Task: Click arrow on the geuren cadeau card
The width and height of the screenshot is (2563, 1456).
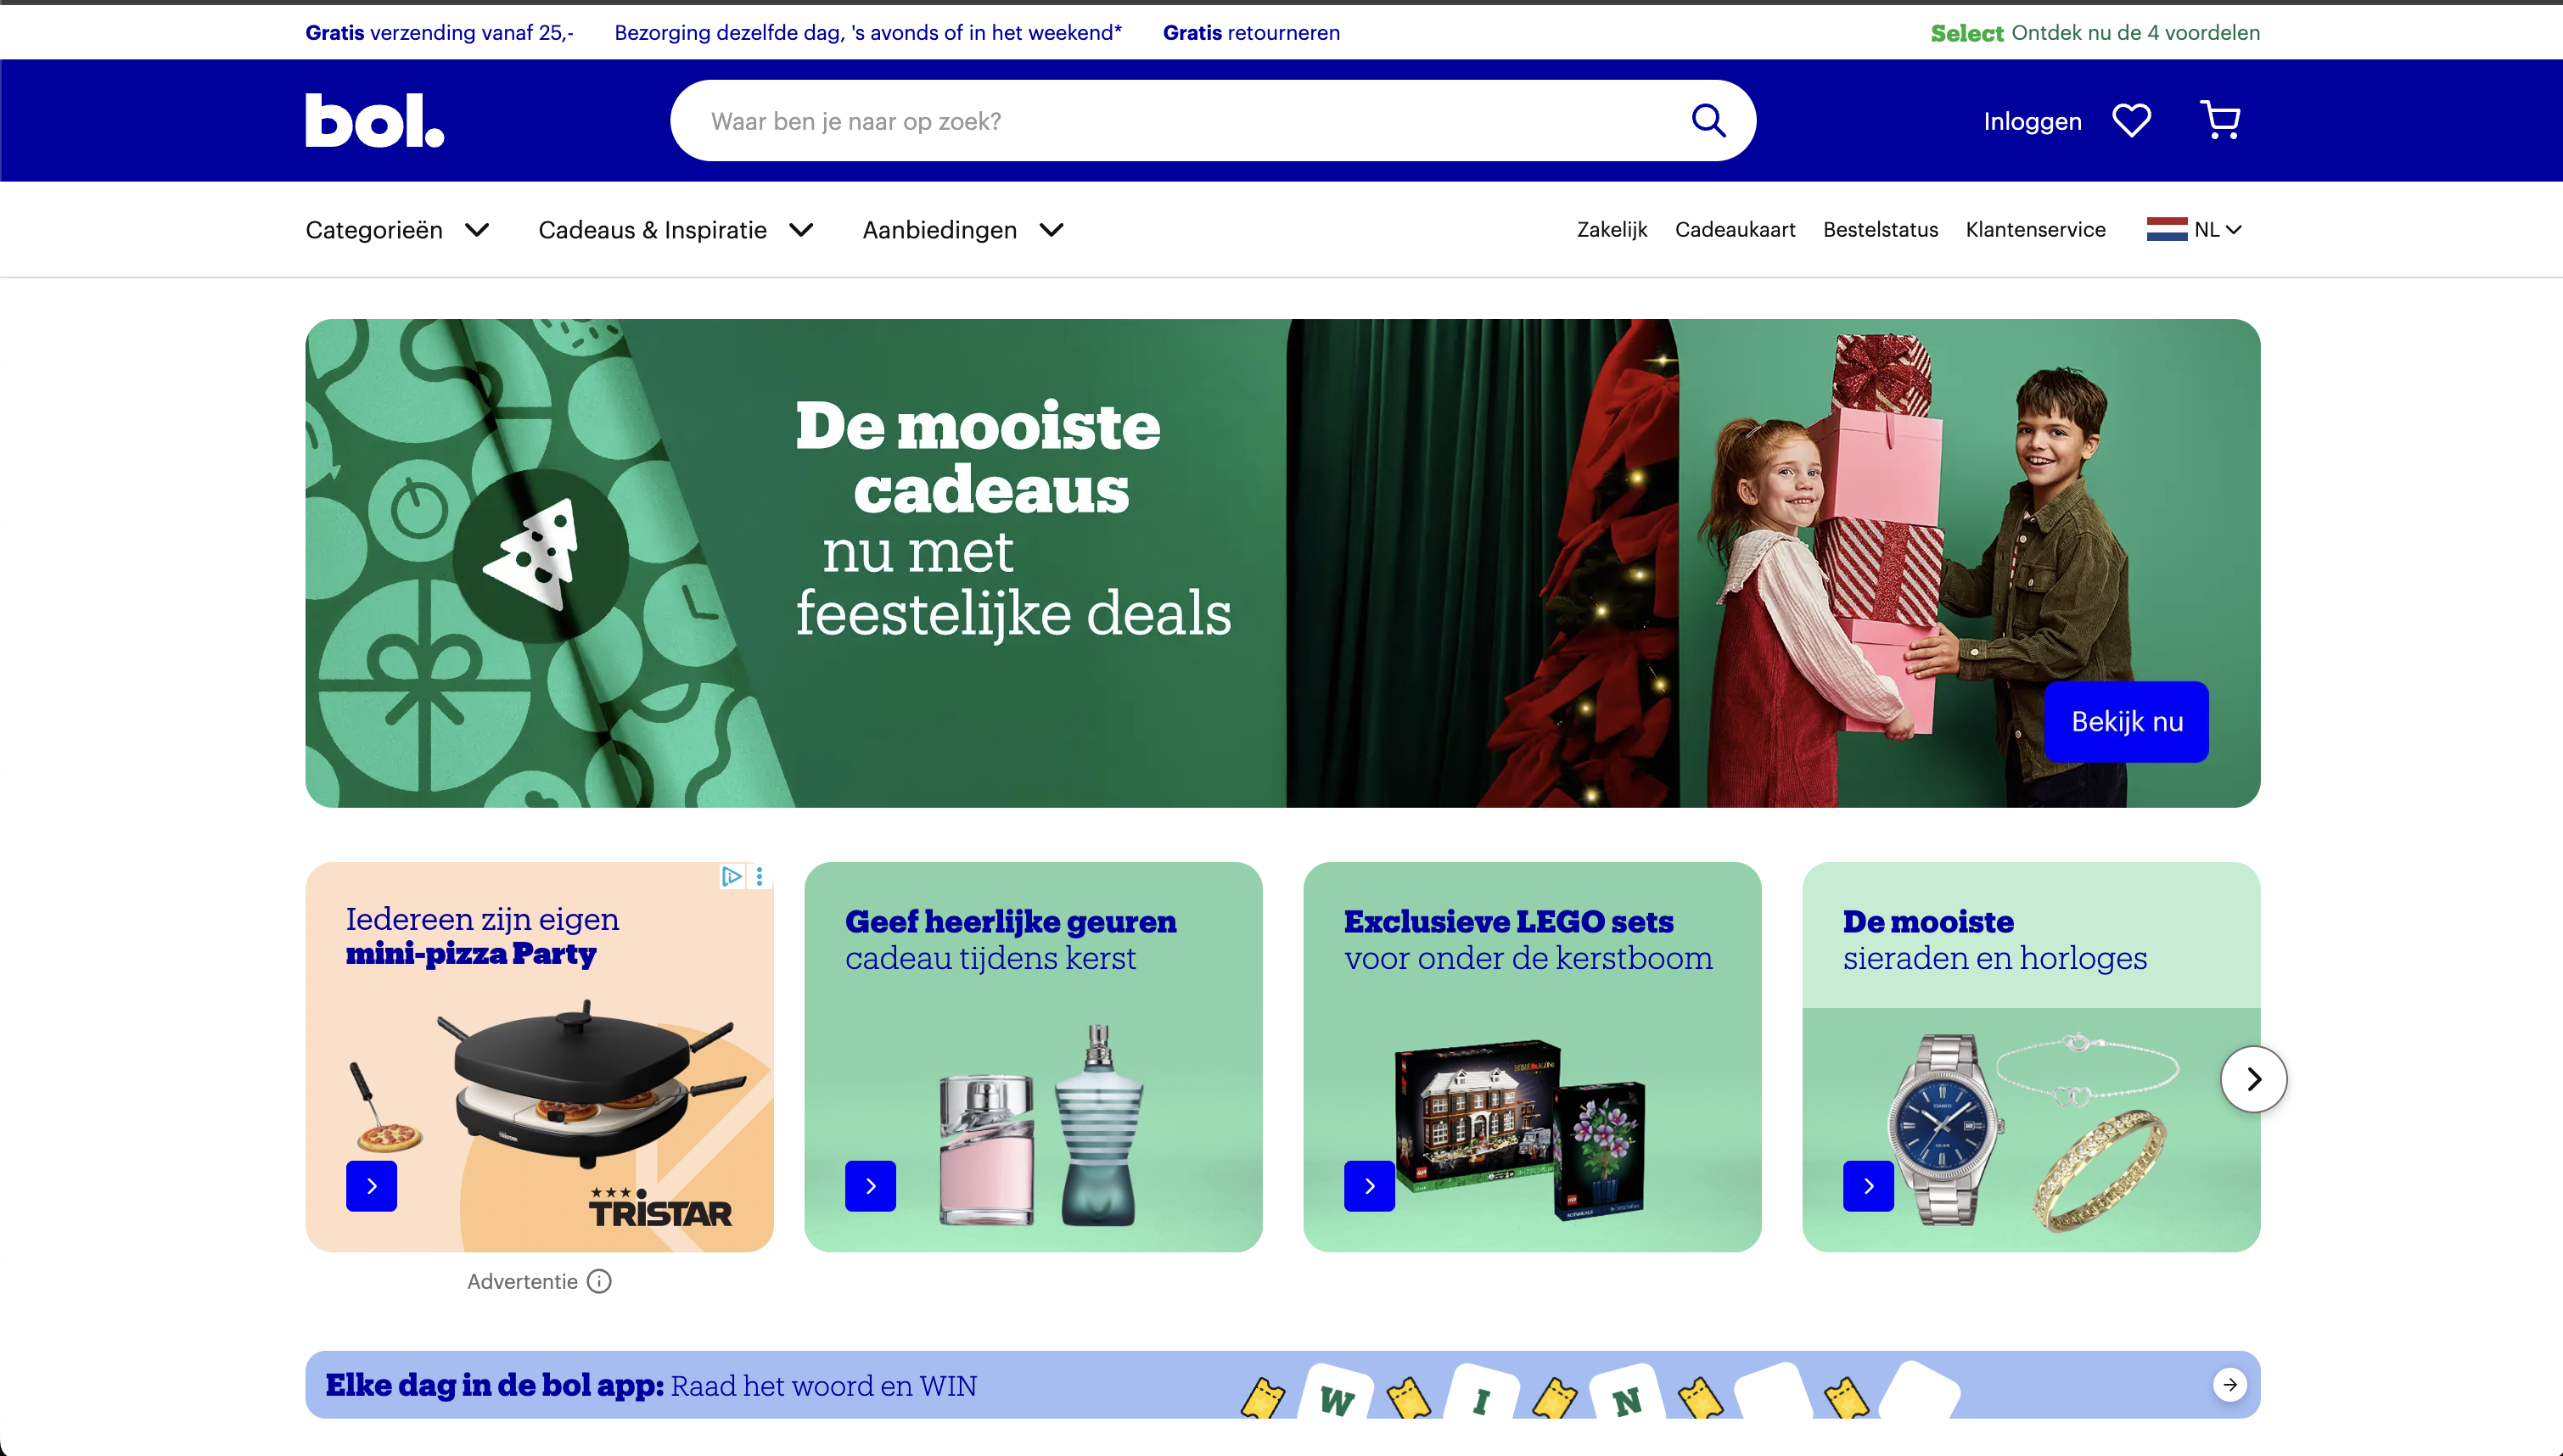Action: pos(870,1186)
